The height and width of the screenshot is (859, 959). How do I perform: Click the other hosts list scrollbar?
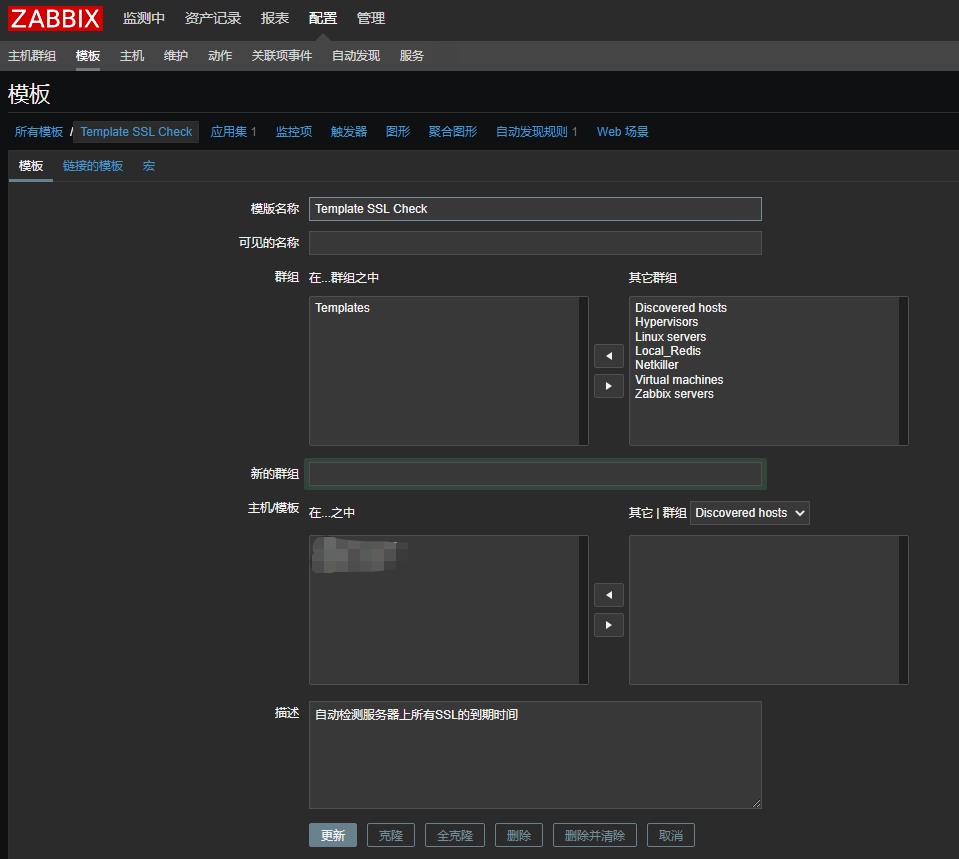click(x=903, y=610)
